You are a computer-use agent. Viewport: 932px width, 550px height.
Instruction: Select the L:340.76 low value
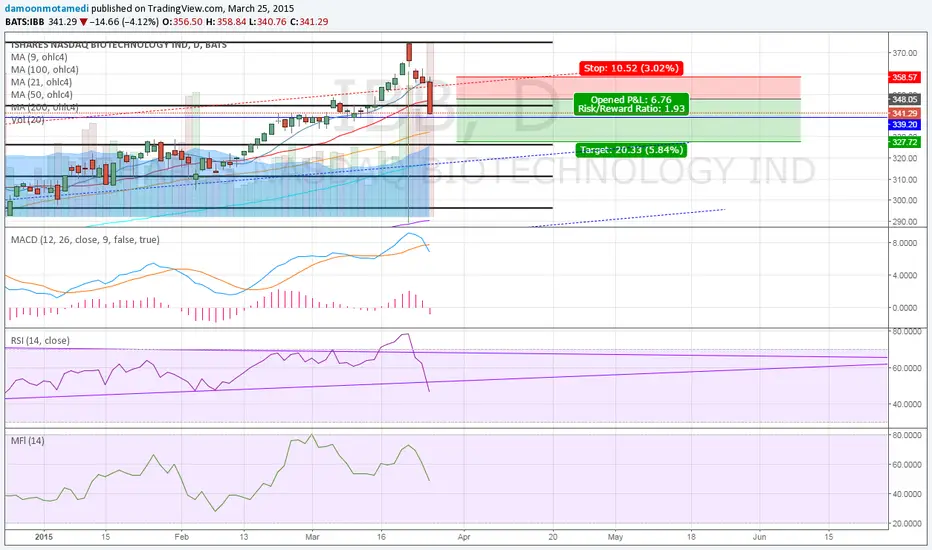click(x=267, y=21)
